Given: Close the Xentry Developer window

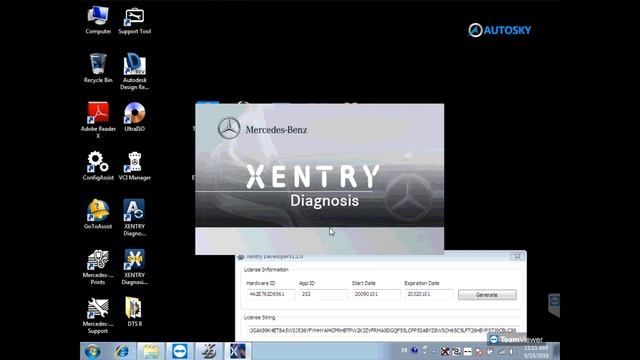Looking at the screenshot, I should pos(517,256).
